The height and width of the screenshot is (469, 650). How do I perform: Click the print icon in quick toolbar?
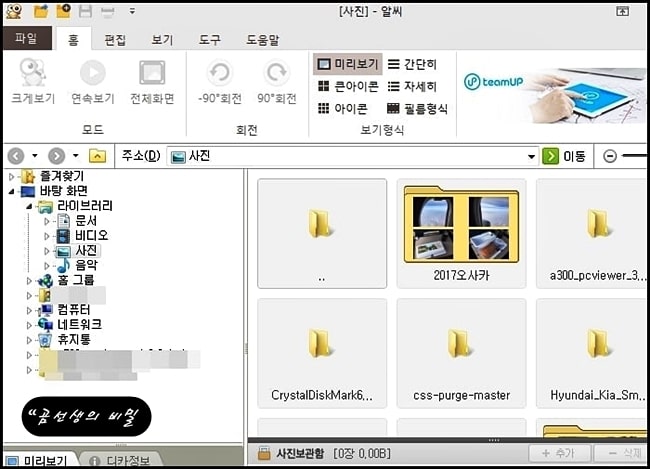[108, 12]
